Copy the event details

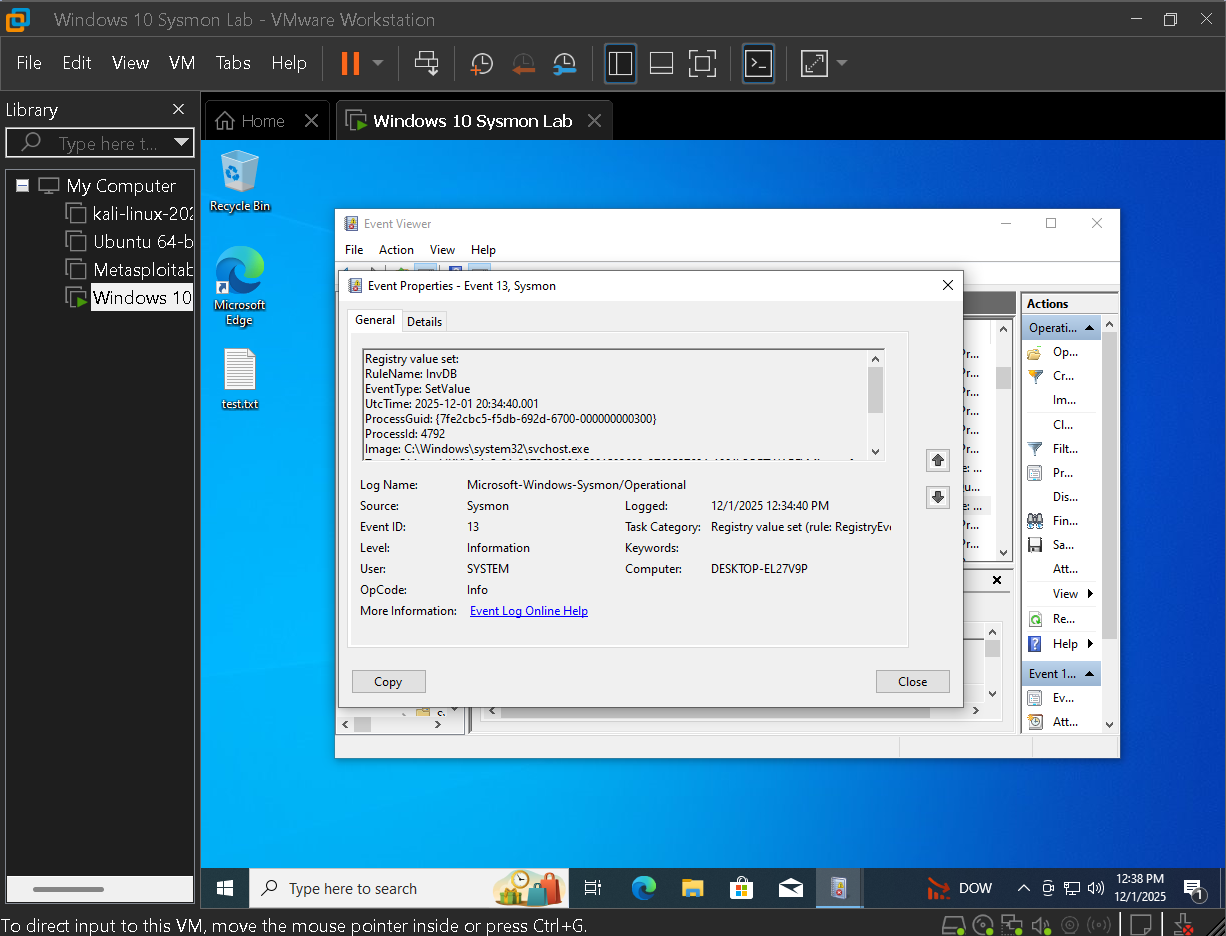(x=388, y=681)
